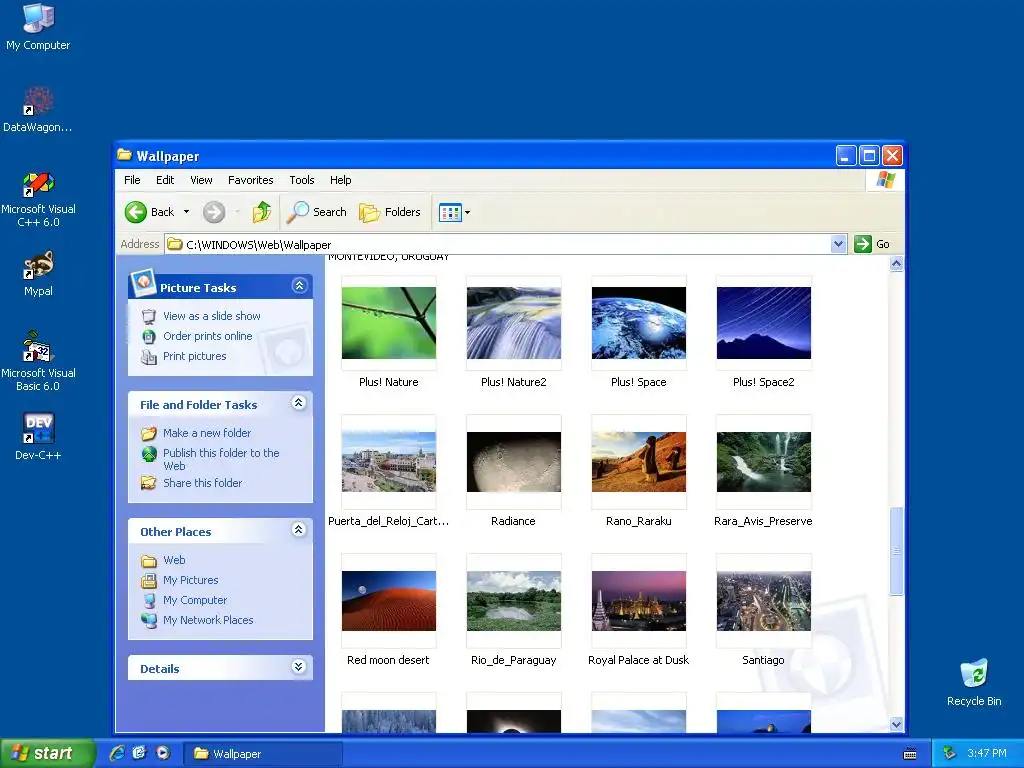1024x768 pixels.
Task: Expand the Address bar dropdown
Action: pos(839,244)
